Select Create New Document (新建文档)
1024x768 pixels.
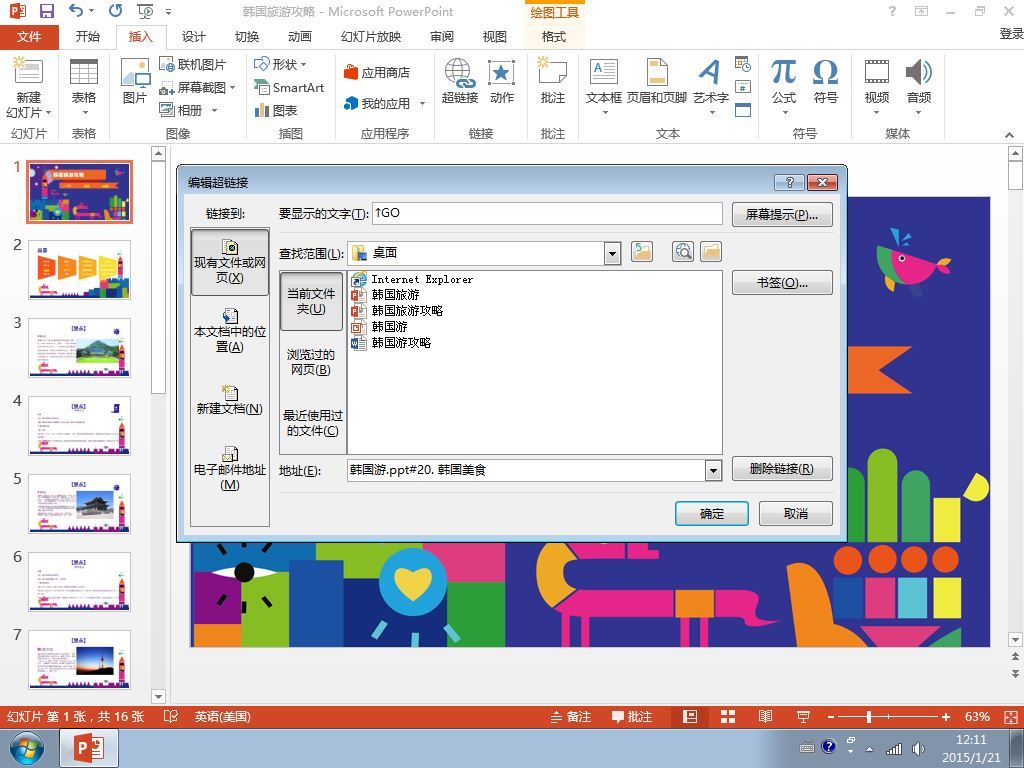pos(230,400)
